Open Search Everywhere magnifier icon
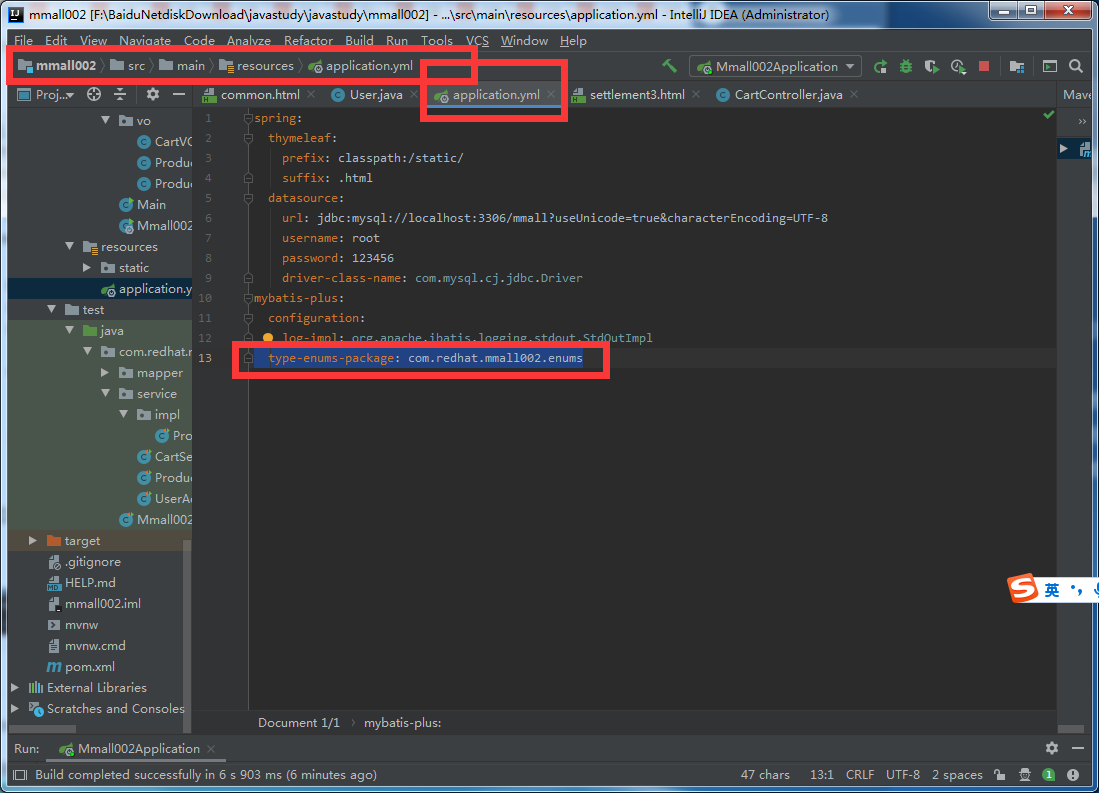The height and width of the screenshot is (793, 1099). point(1076,67)
